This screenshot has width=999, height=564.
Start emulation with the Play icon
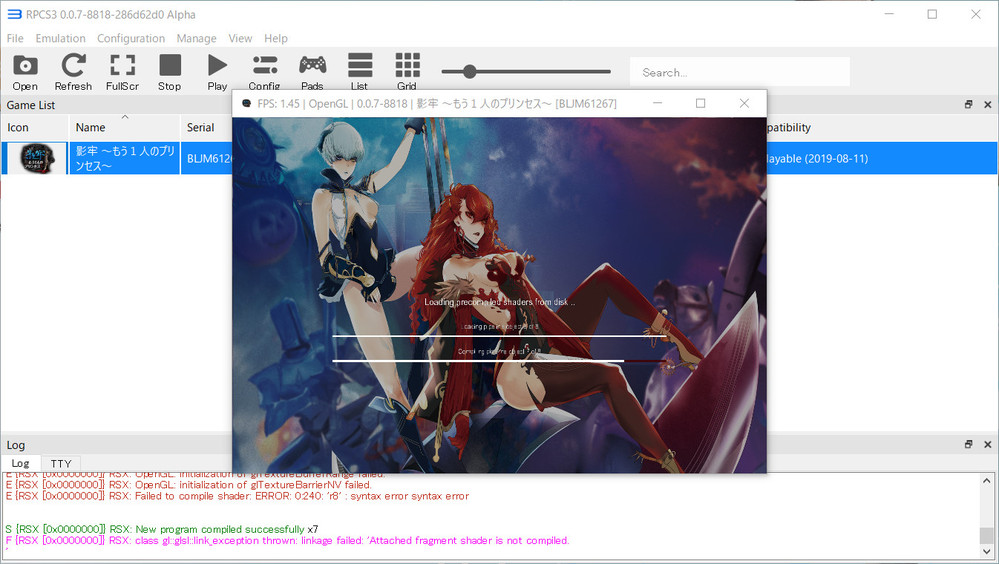click(x=217, y=72)
